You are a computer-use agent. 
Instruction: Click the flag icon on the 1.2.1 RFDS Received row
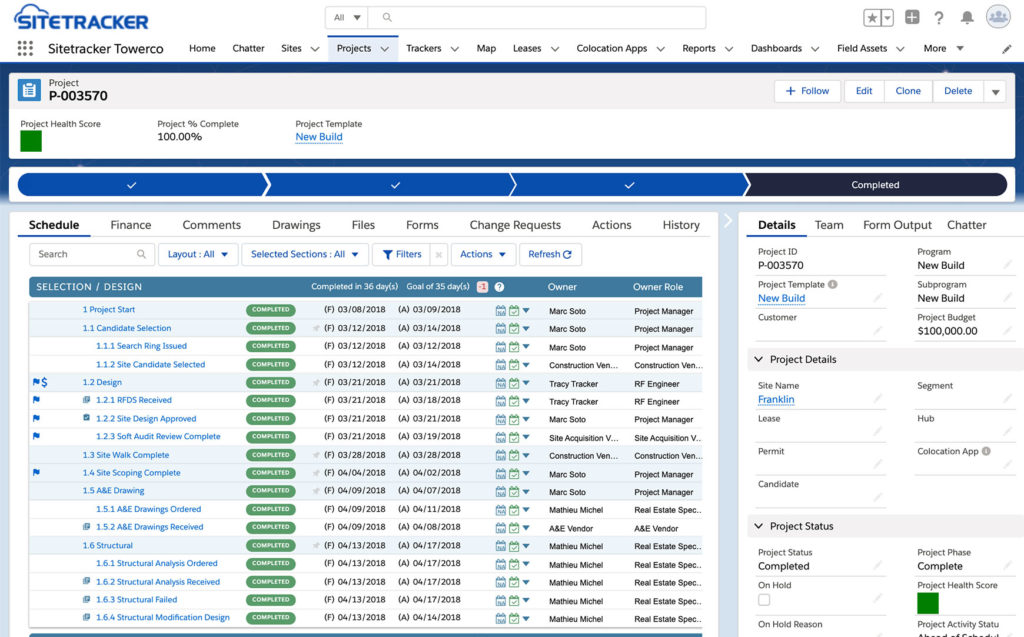click(36, 400)
